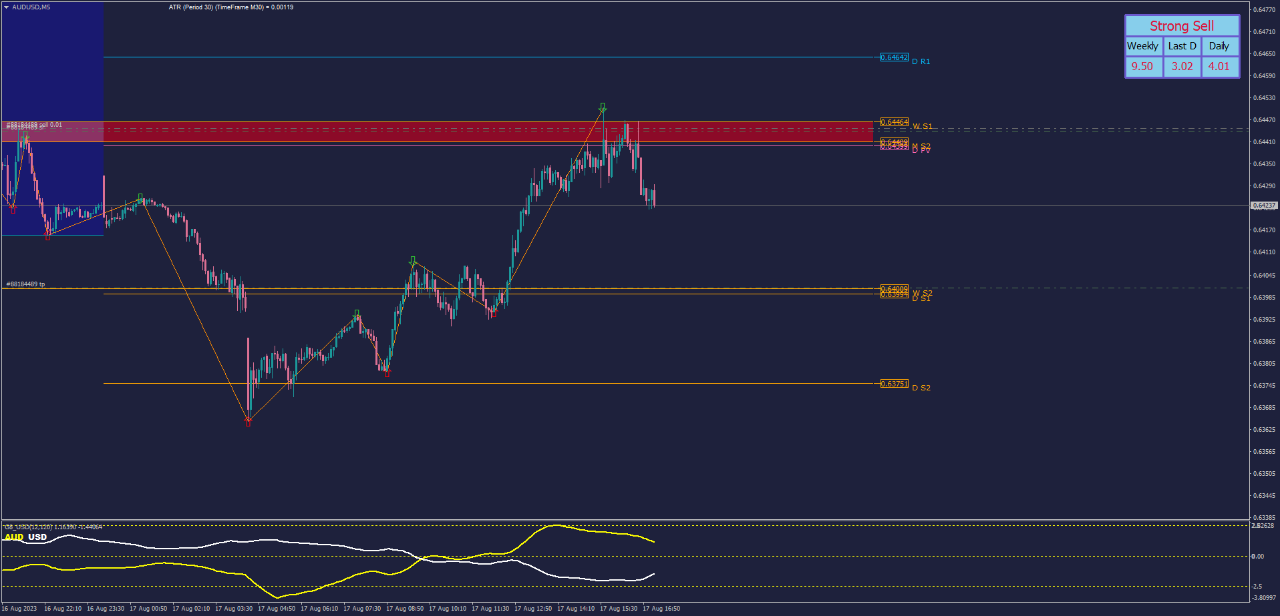Click the 4.01 daily value
This screenshot has height=616, width=1280.
1220,67
